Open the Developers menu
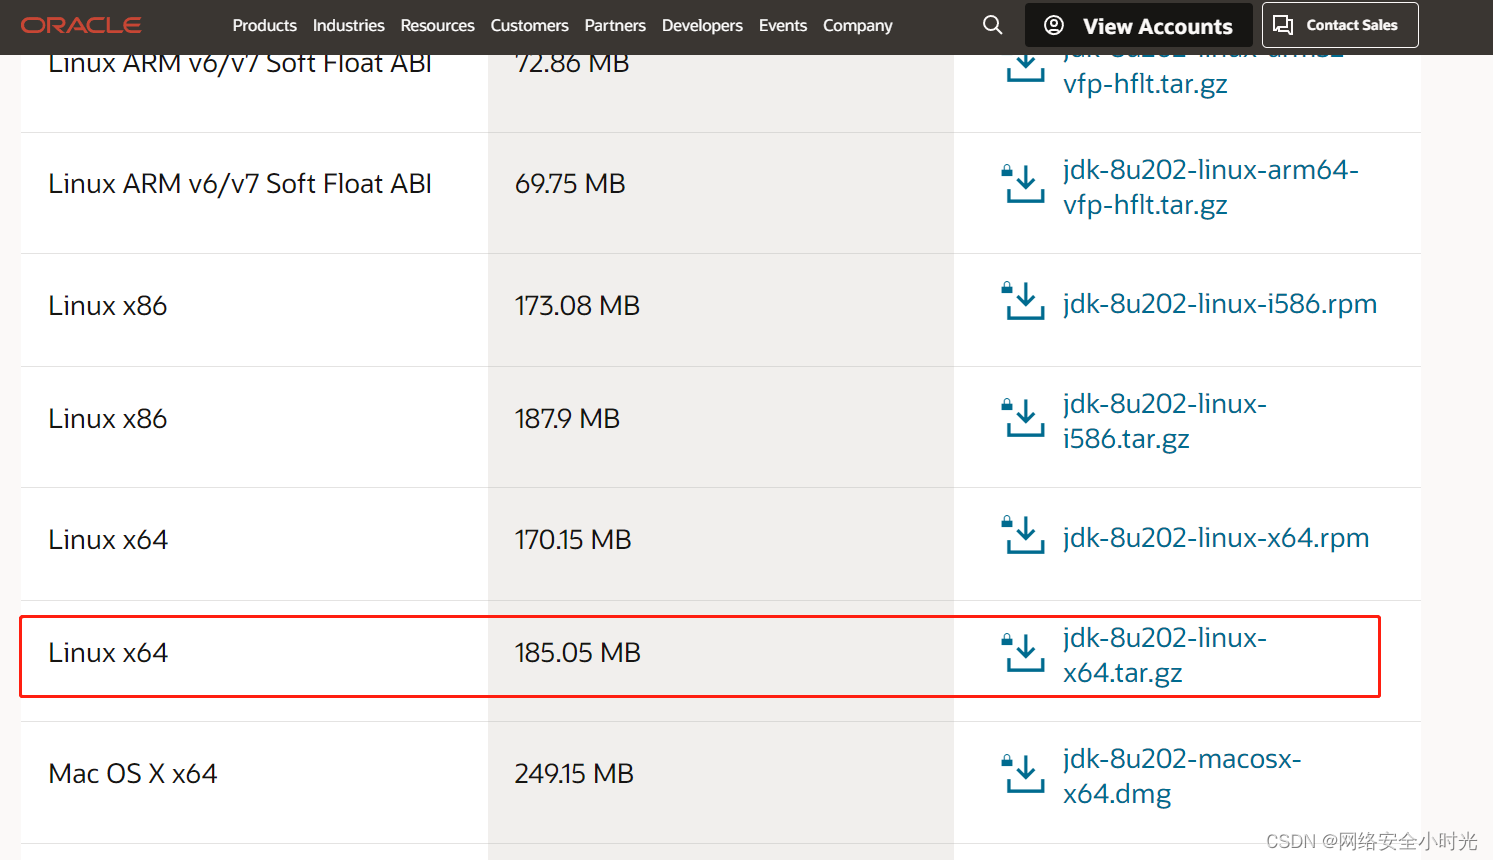1493x860 pixels. pos(702,25)
